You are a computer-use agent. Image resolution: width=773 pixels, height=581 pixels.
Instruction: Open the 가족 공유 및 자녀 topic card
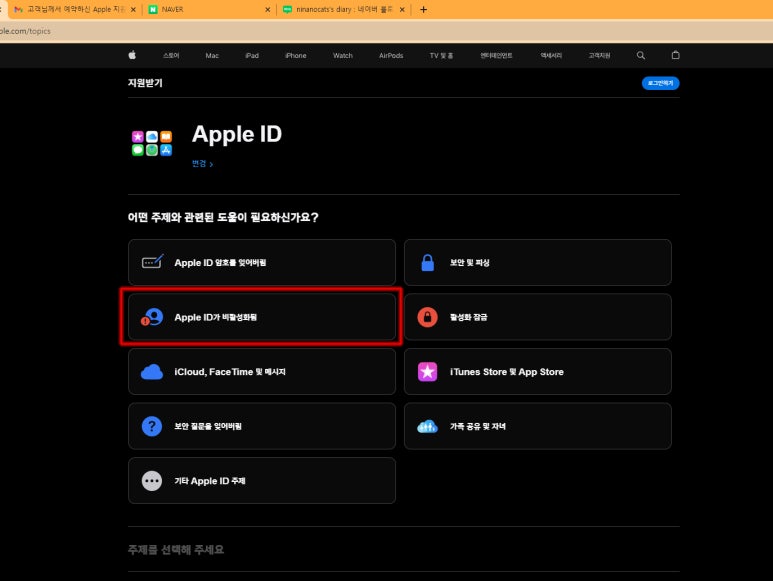(537, 426)
